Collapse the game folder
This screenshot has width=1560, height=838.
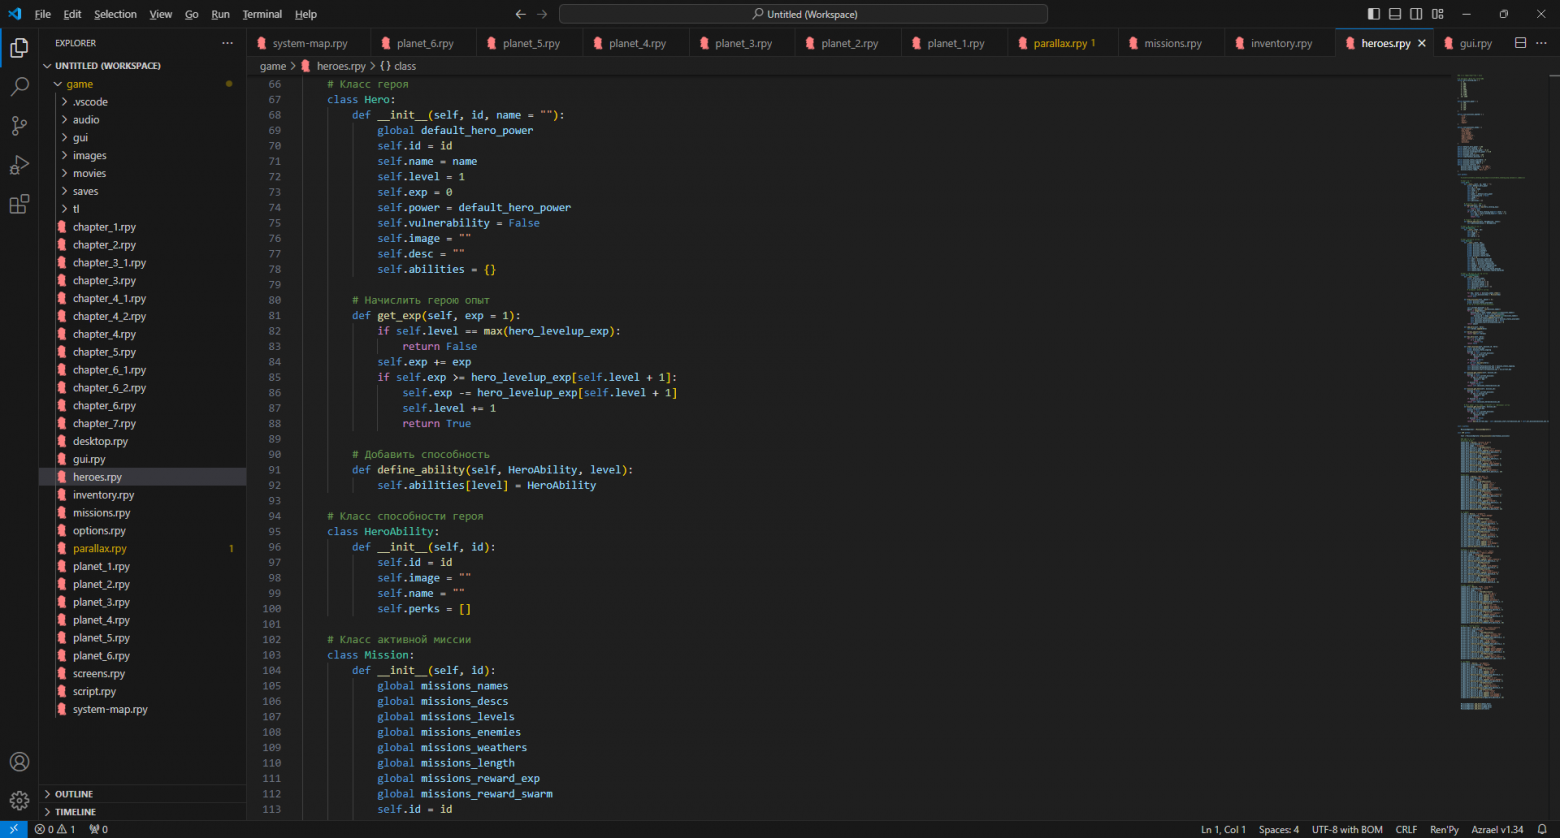[79, 84]
